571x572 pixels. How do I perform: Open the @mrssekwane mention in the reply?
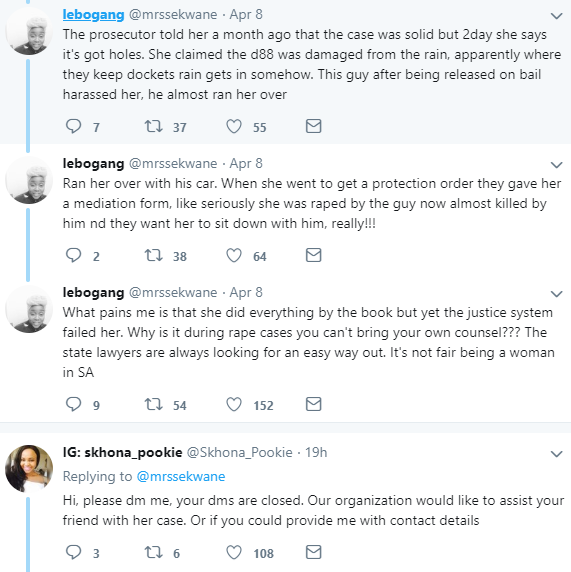(181, 476)
